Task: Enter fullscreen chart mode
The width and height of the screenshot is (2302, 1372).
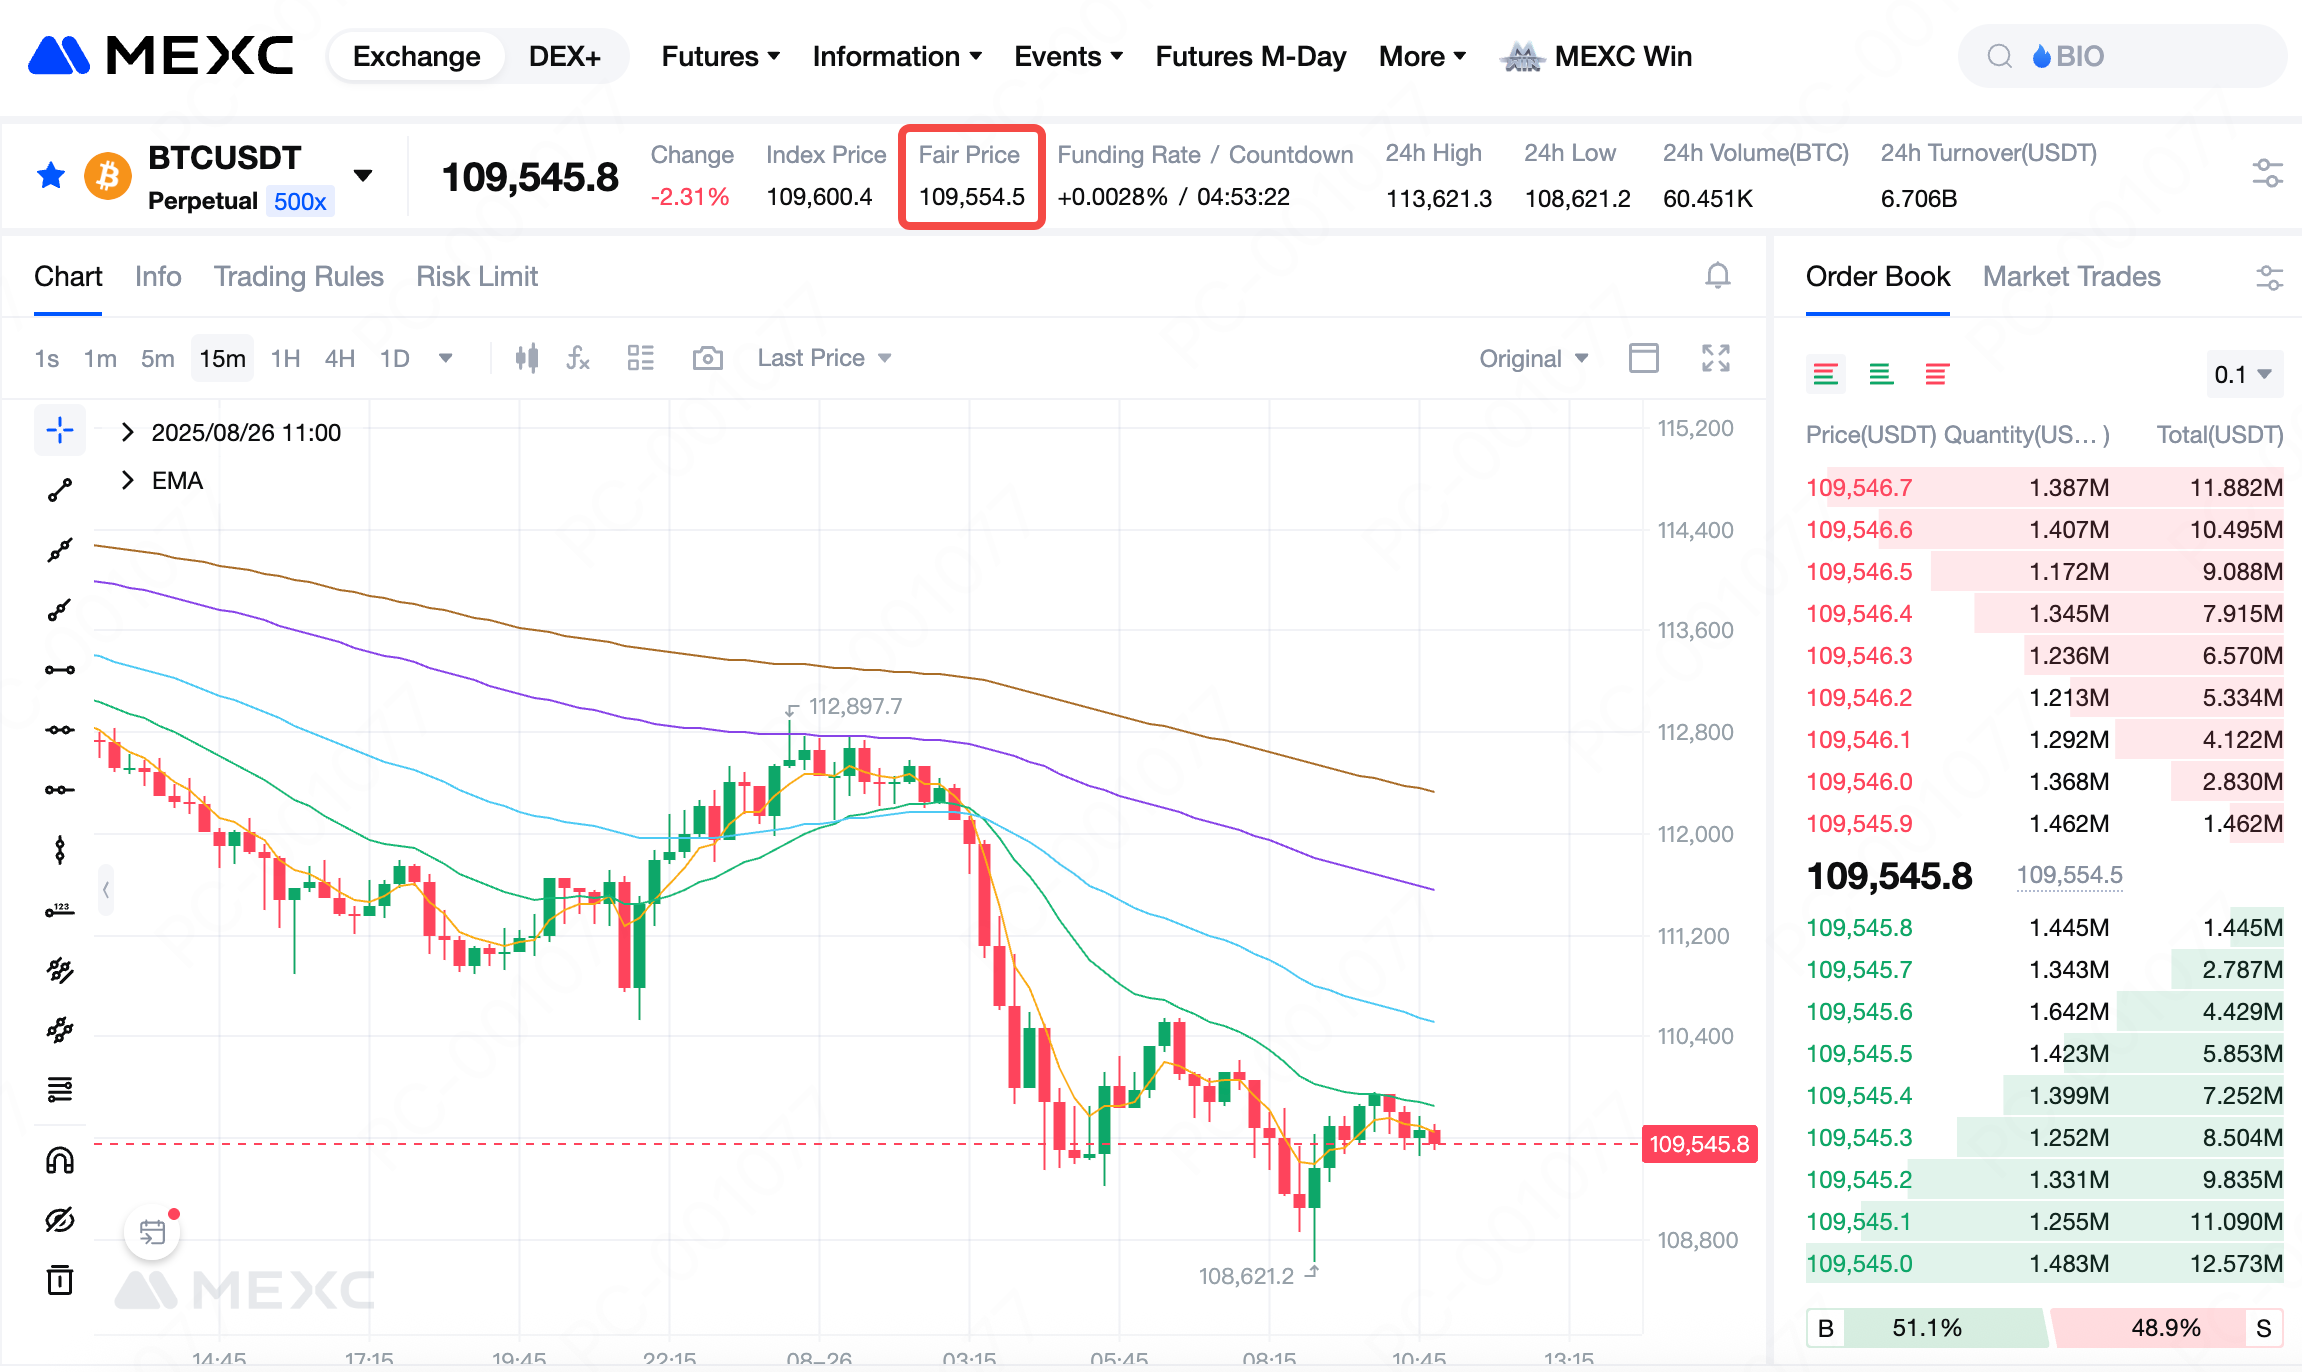Action: [1716, 358]
